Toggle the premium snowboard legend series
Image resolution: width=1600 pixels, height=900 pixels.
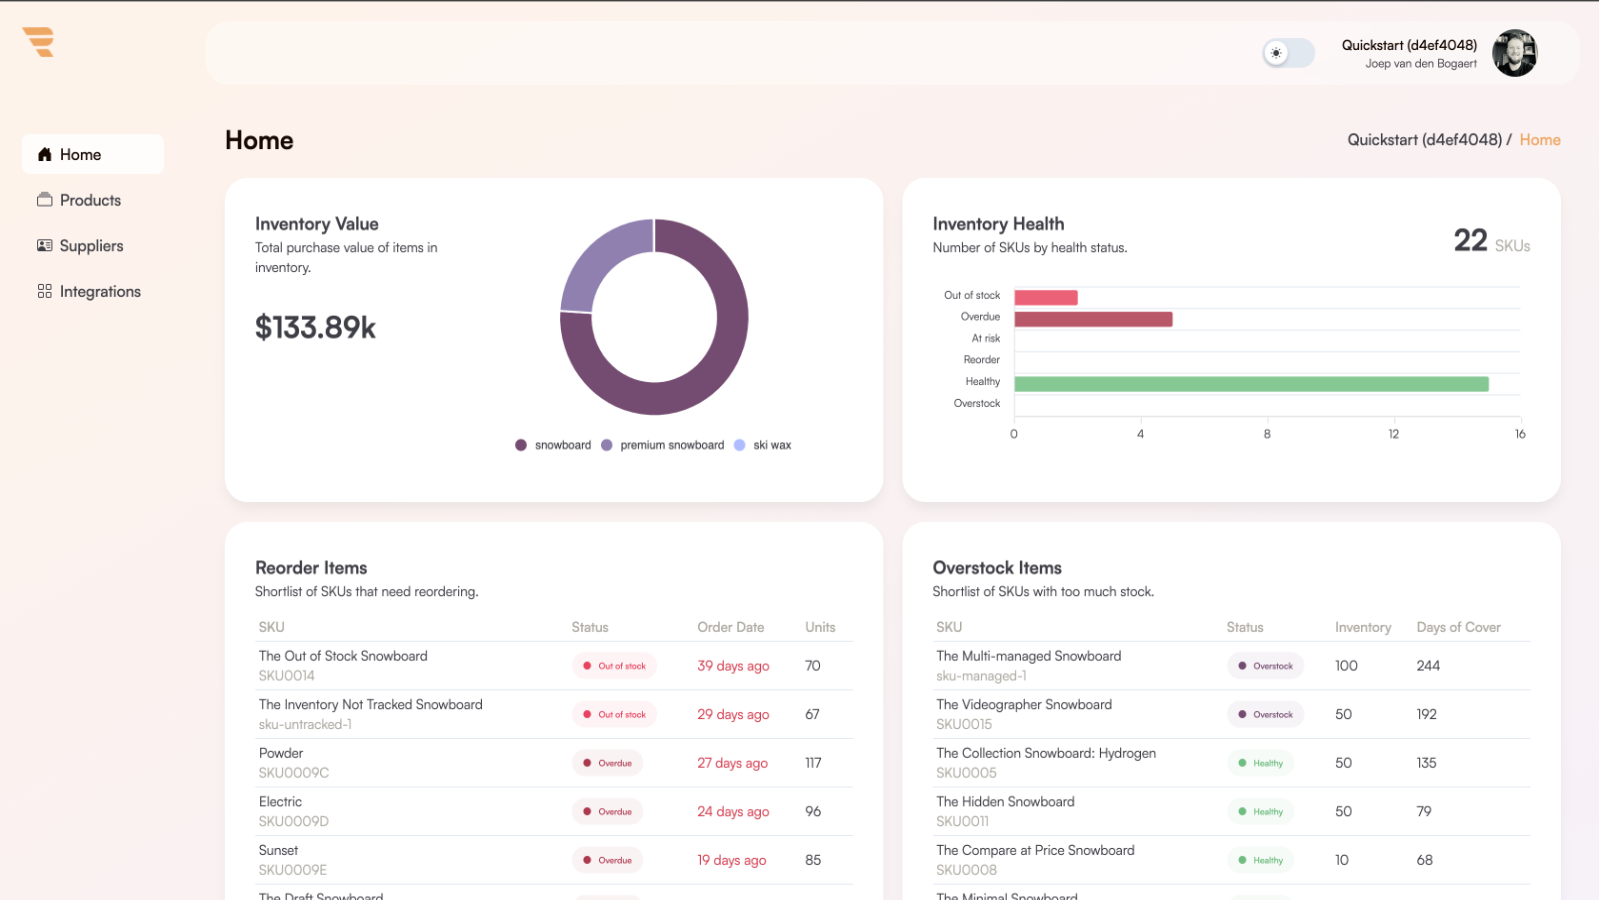(663, 445)
